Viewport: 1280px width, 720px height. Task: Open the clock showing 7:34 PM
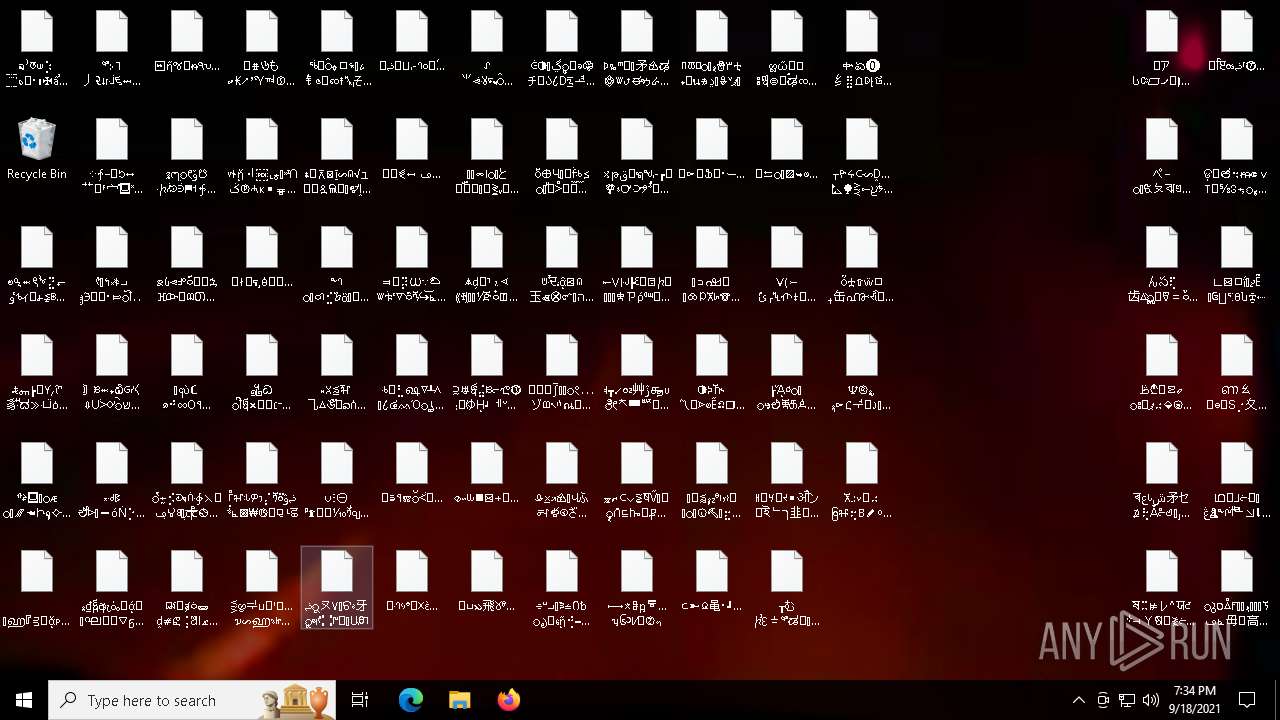[x=1194, y=700]
